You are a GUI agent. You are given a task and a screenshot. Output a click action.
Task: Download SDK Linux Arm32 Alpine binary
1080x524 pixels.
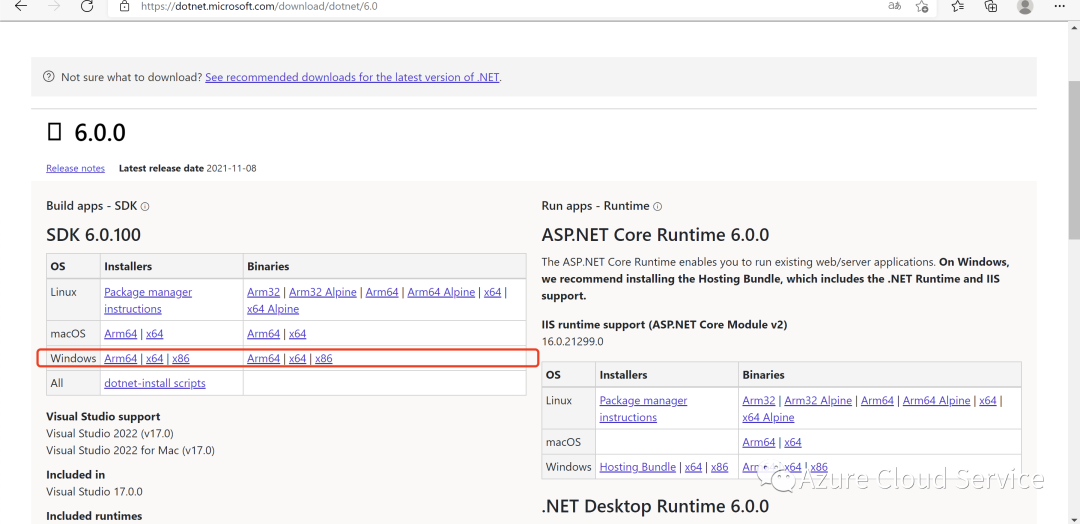tap(322, 292)
